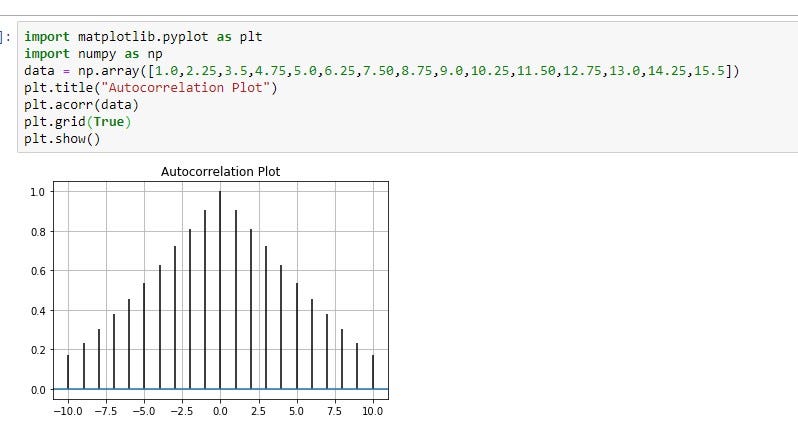The height and width of the screenshot is (432, 798).
Task: Click the 'Autocorrelation Plot' chart title
Action: coord(220,171)
